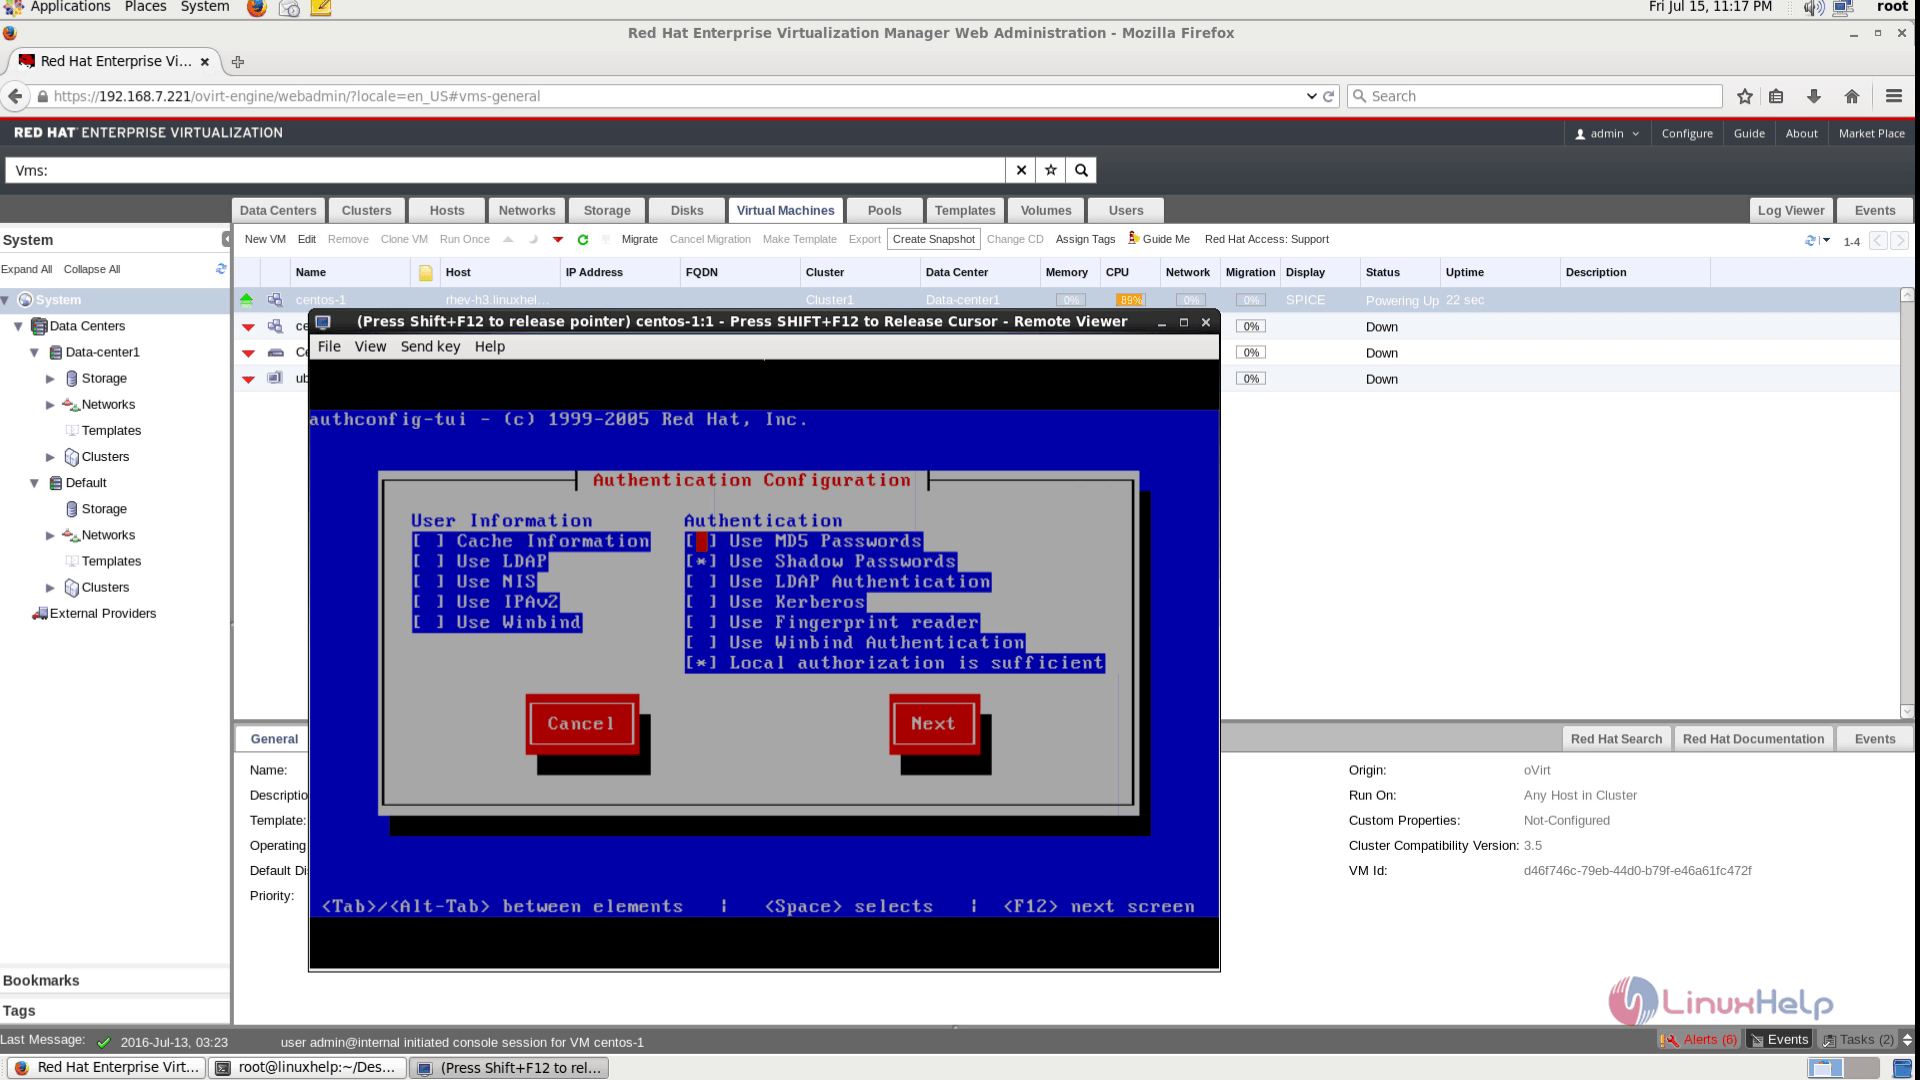Collapse the Data-center1 tree node
The image size is (1920, 1080).
pyautogui.click(x=34, y=352)
